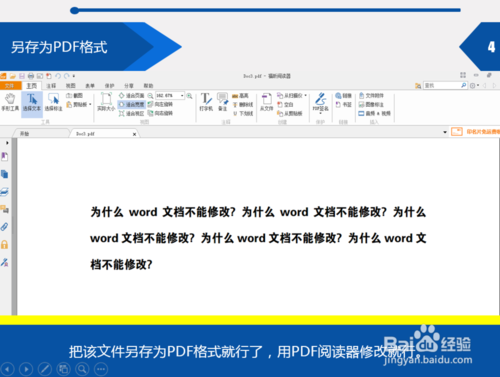500x377 pixels.
Task: Expand the quick access toolbar customize arrow
Action: [x=74, y=76]
